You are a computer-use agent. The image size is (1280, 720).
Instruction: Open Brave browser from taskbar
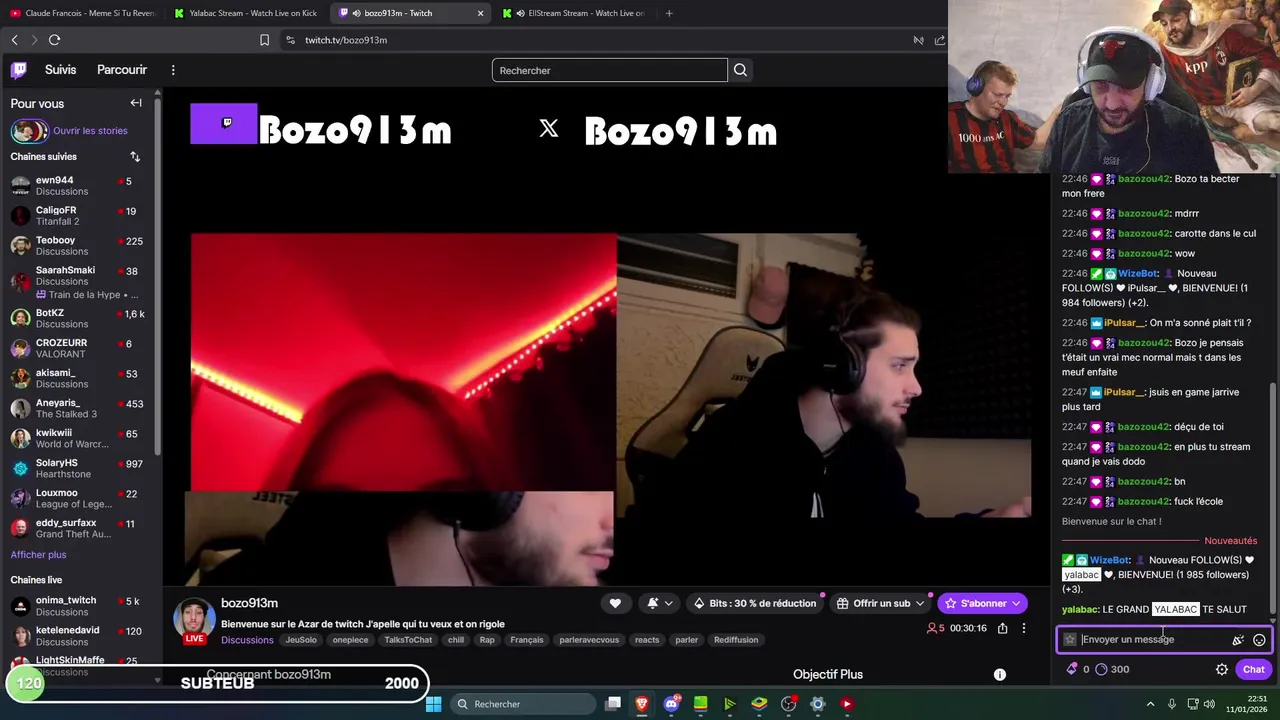(642, 704)
